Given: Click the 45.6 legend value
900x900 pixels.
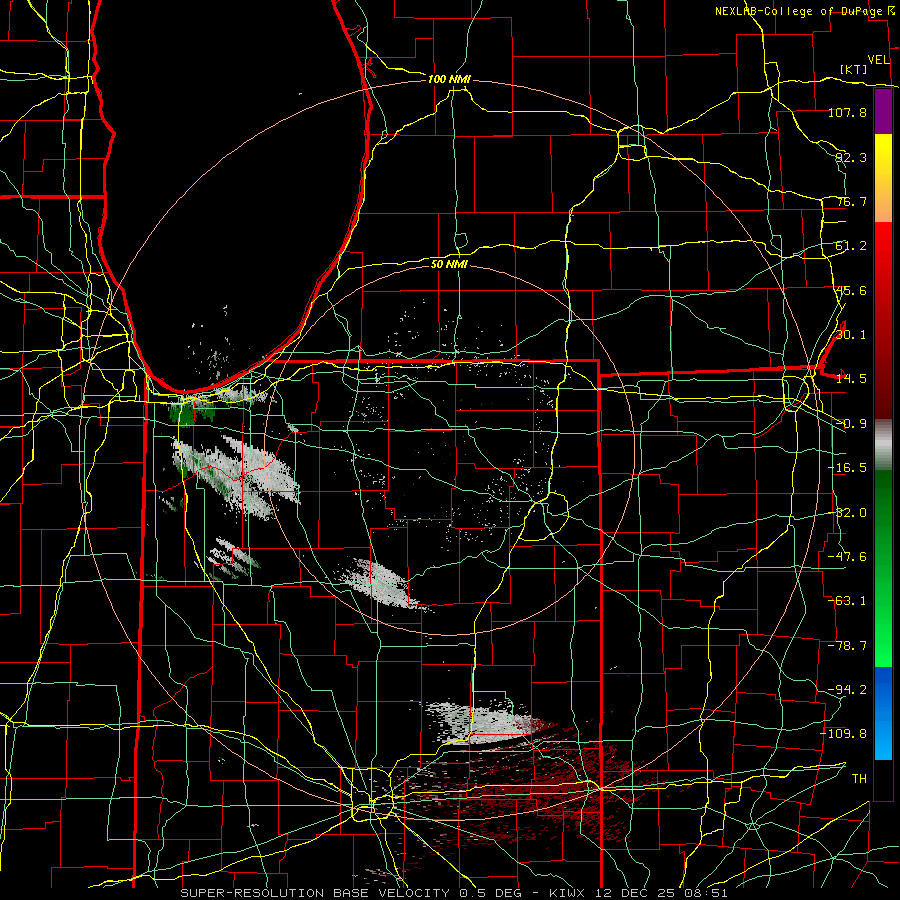Looking at the screenshot, I should pos(851,290).
